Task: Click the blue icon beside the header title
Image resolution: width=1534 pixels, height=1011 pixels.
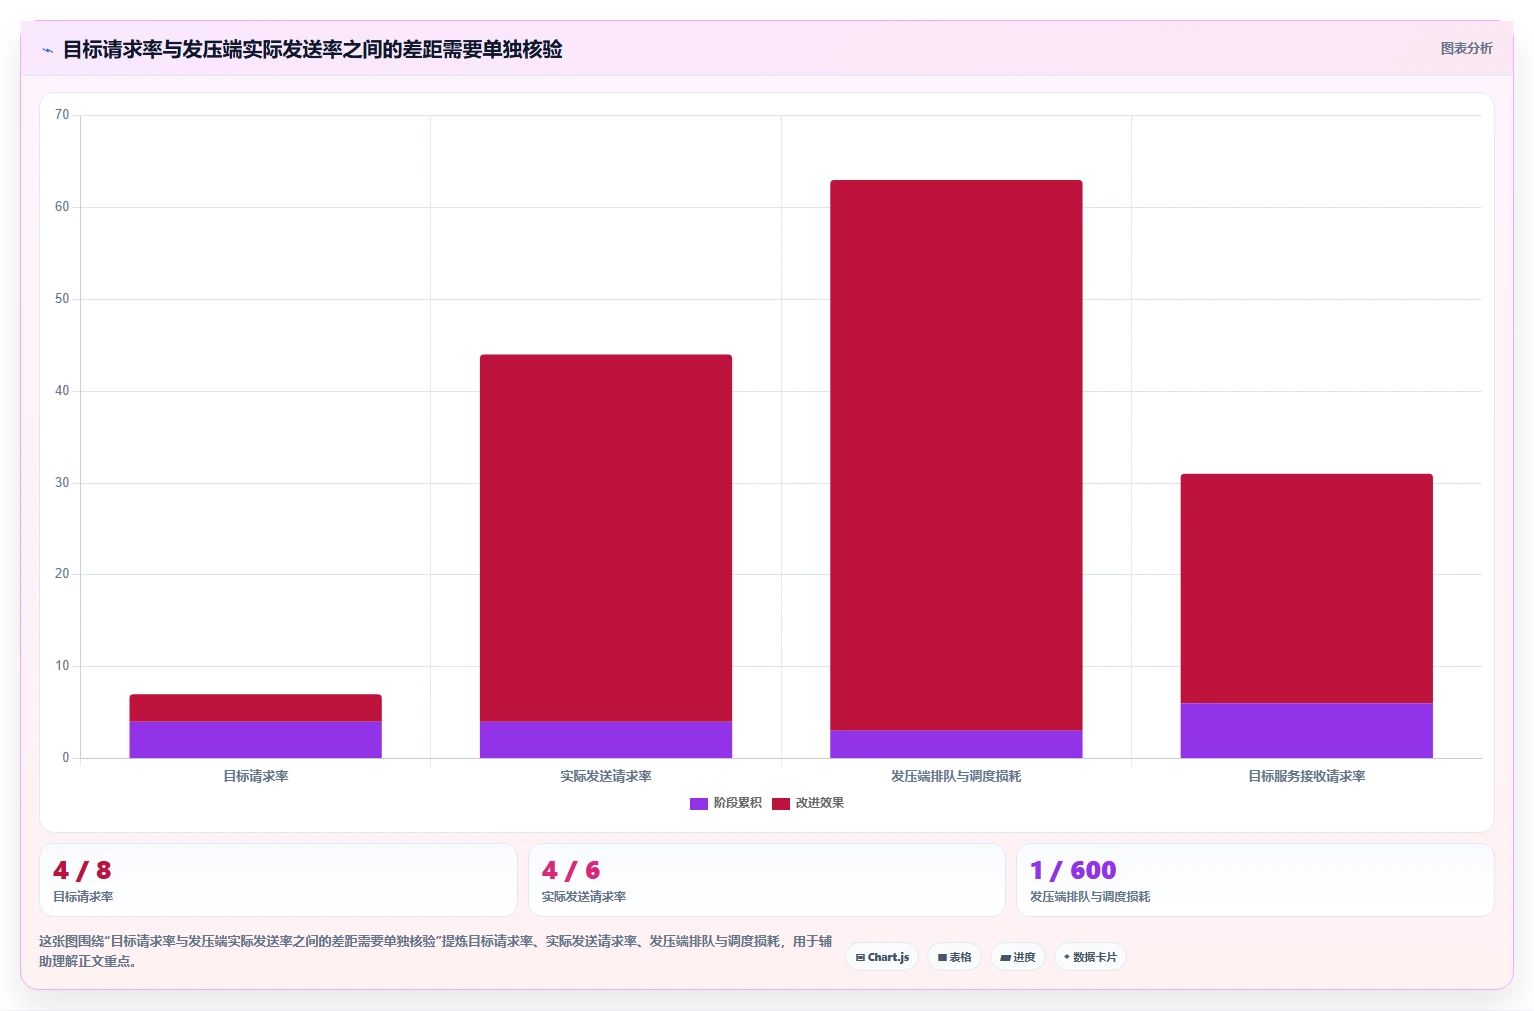Action: 47,50
